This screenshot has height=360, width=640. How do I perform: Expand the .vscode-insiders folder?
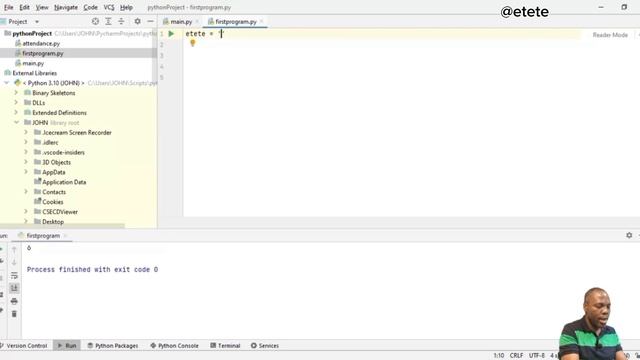click(x=26, y=152)
